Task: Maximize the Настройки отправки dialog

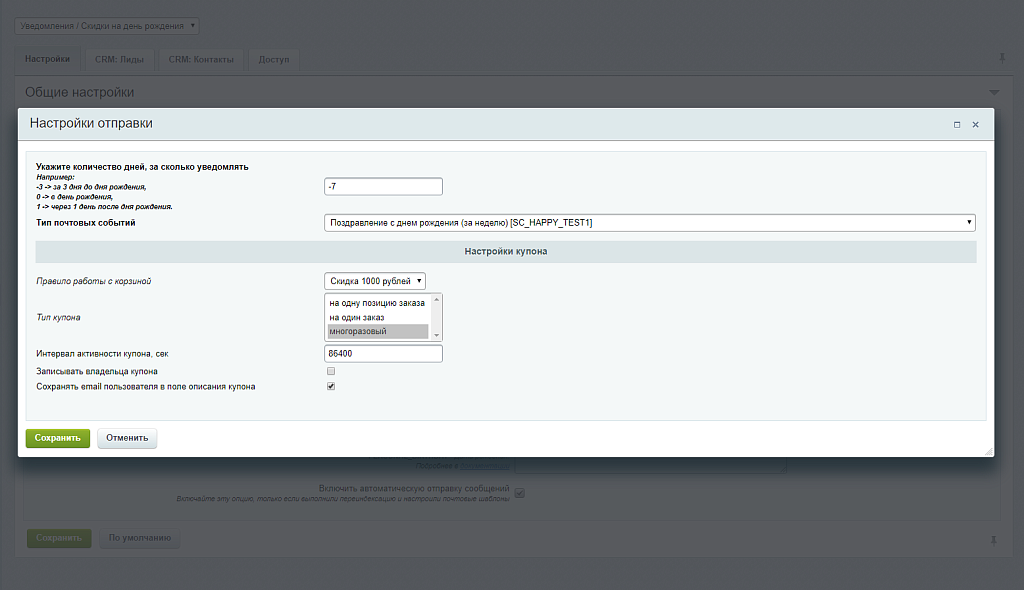Action: tap(957, 125)
